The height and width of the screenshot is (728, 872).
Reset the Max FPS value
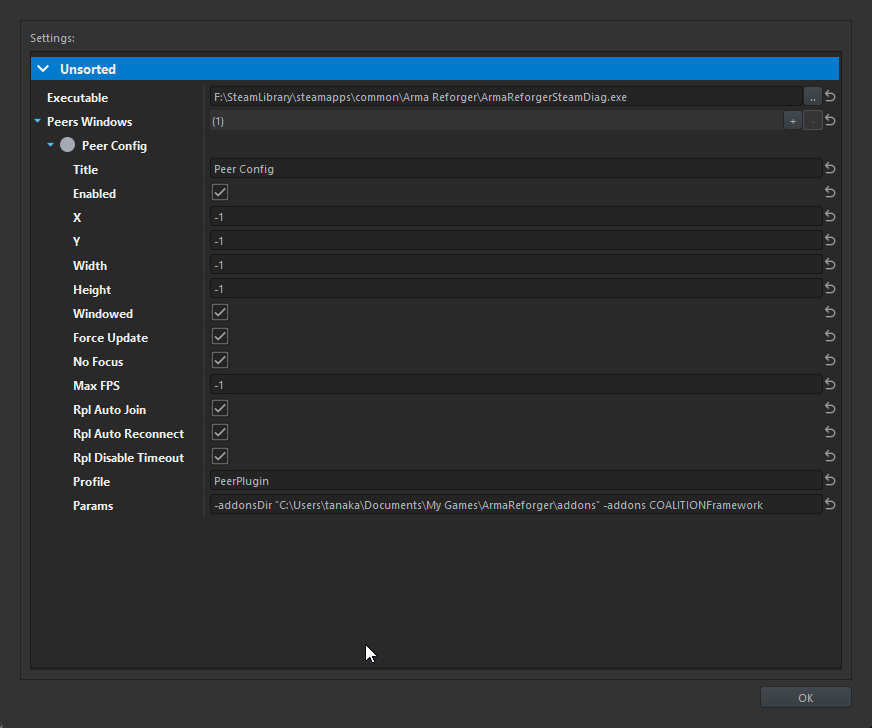click(x=830, y=385)
